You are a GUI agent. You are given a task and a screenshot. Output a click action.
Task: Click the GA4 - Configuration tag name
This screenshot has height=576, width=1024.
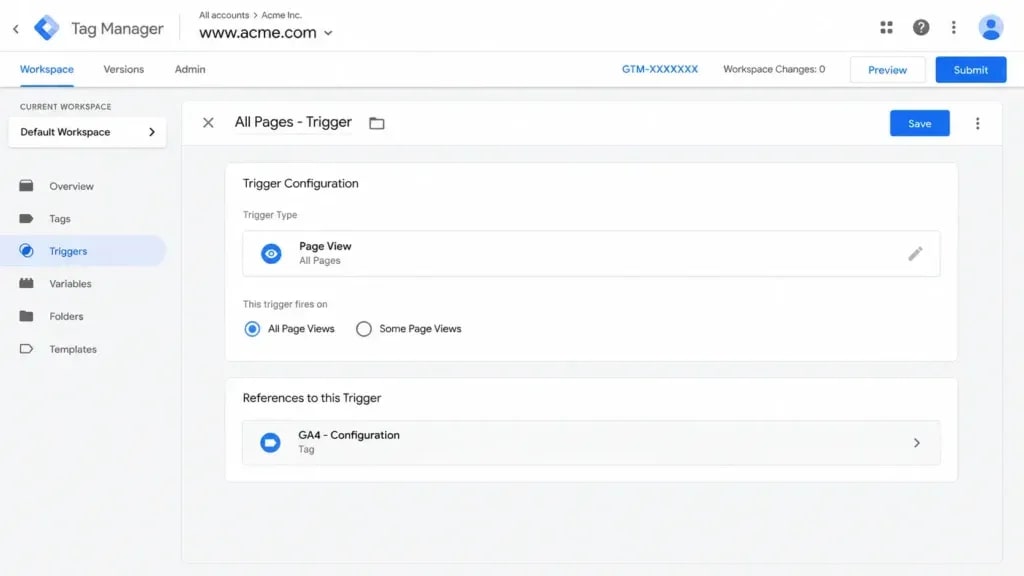point(349,435)
